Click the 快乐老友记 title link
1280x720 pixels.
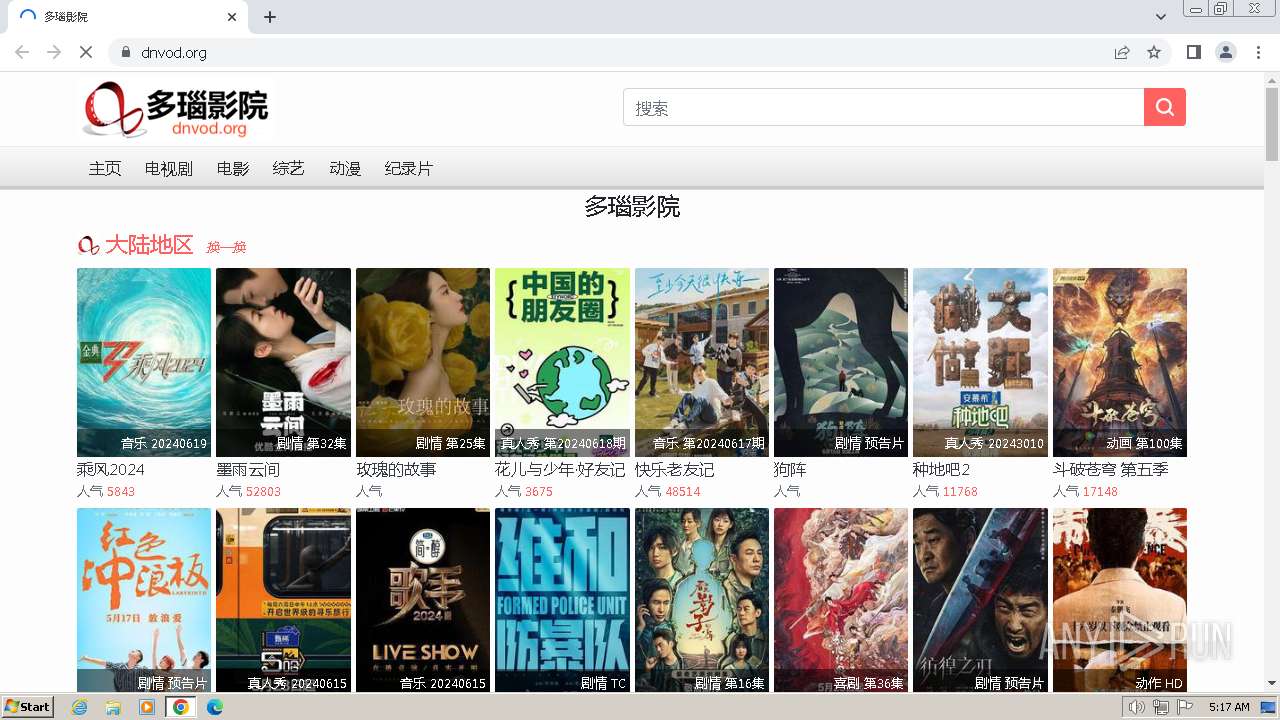(675, 469)
